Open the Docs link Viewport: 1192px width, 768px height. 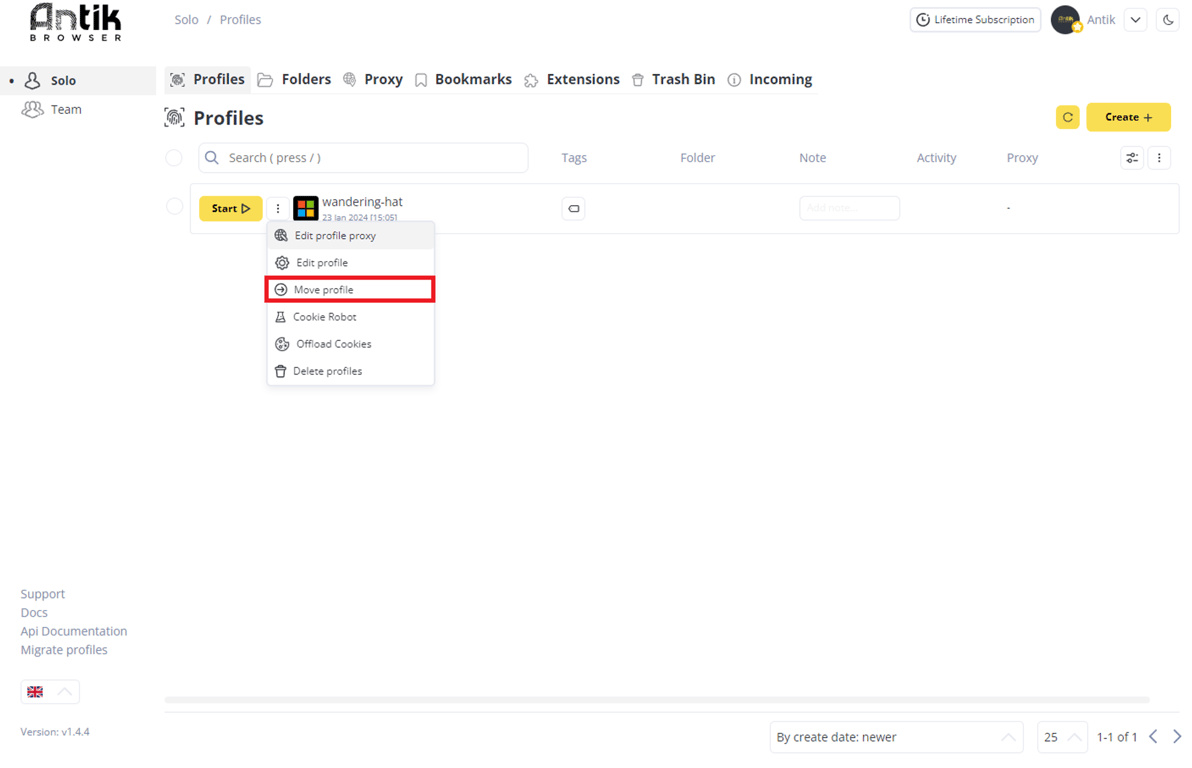[x=34, y=613]
